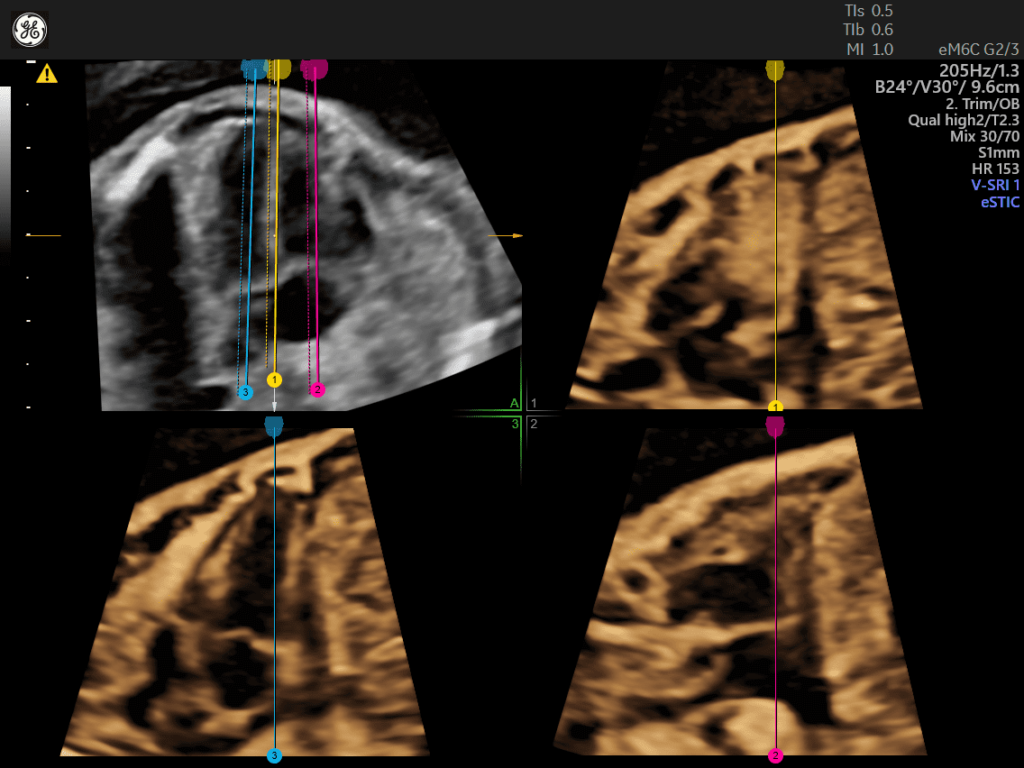This screenshot has height=768, width=1024.
Task: Click the magenta handle atop the lower-right rendered view
Action: 776,426
